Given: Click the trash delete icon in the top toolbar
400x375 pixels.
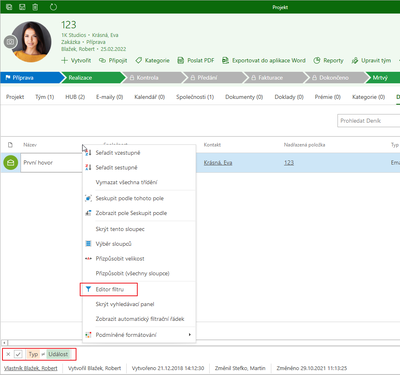Looking at the screenshot, I should point(35,7).
